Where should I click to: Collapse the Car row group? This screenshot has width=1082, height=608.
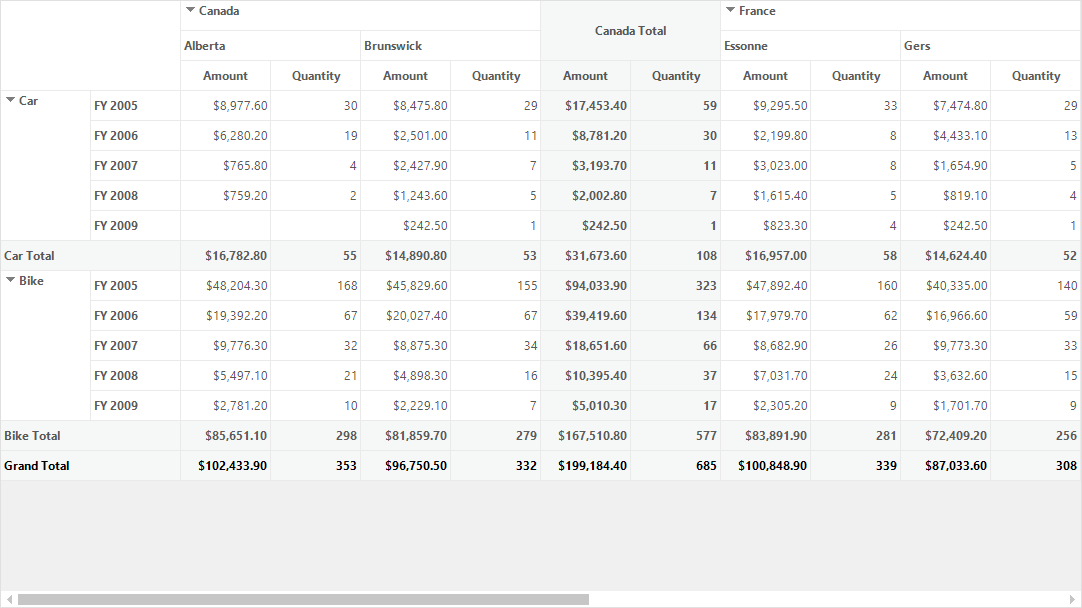pos(10,100)
